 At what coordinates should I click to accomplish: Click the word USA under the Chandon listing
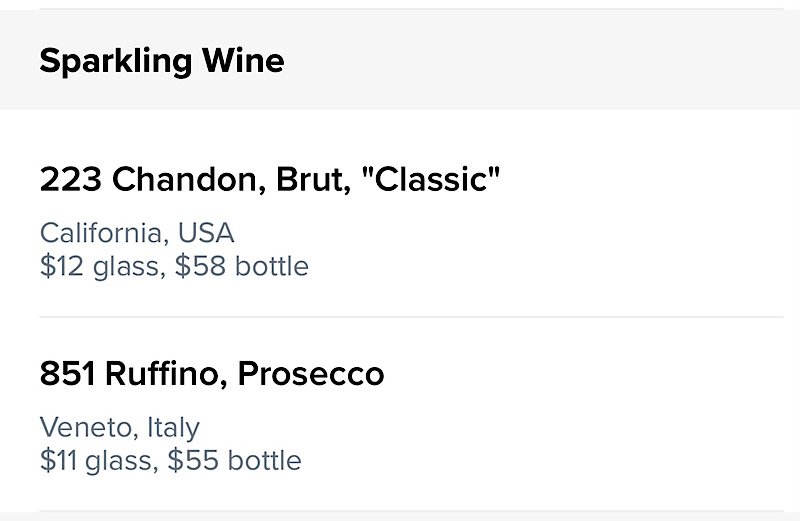tap(206, 233)
